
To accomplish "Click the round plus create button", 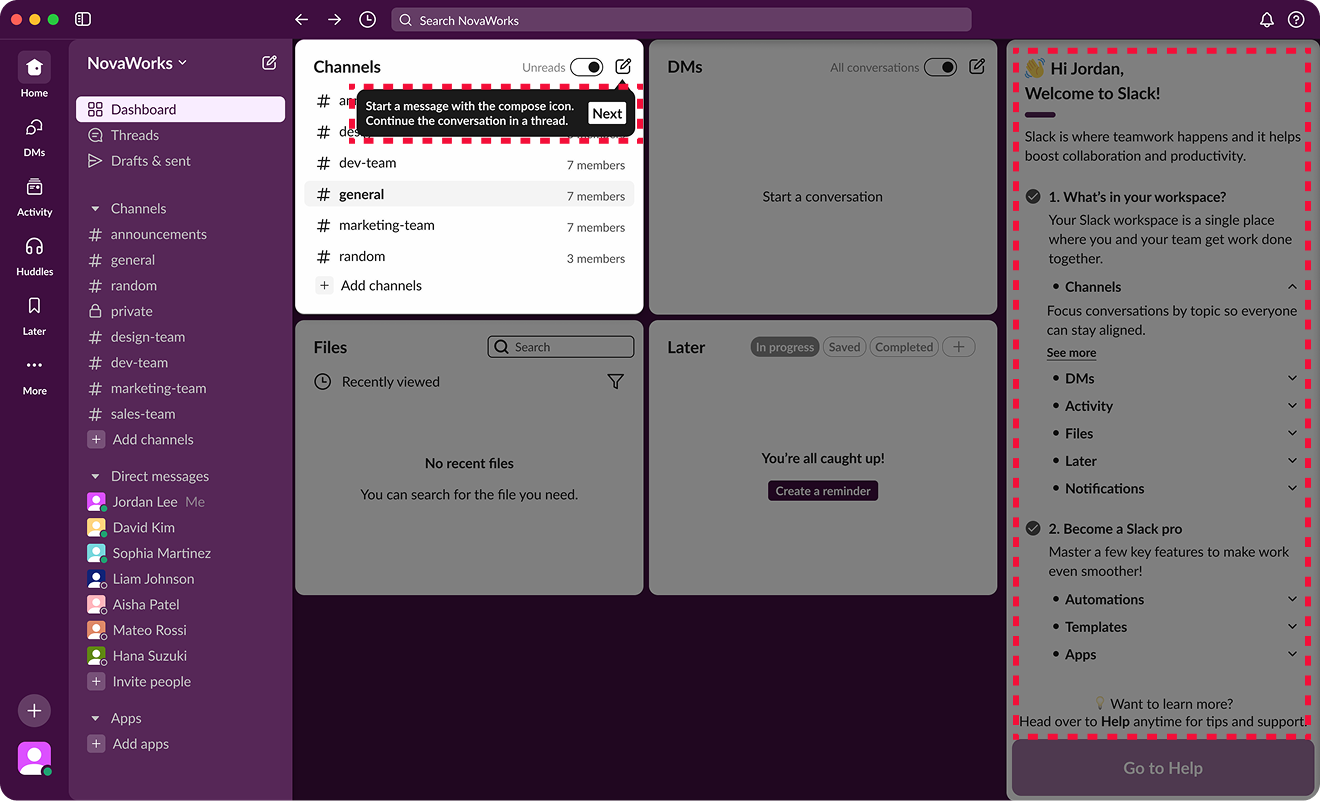I will pyautogui.click(x=34, y=711).
